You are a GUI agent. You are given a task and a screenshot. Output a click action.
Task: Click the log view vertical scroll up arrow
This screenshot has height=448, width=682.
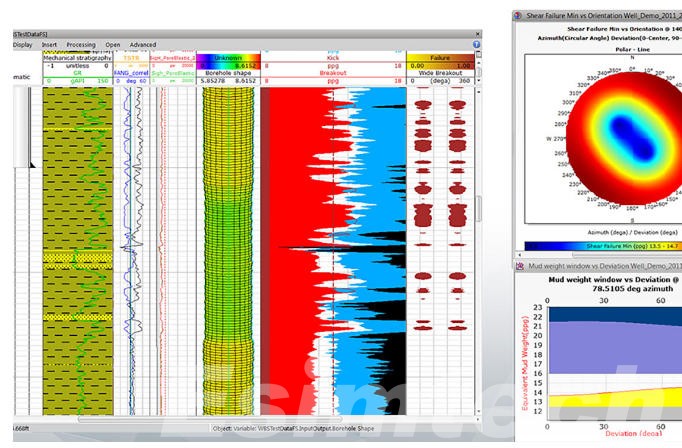point(478,92)
